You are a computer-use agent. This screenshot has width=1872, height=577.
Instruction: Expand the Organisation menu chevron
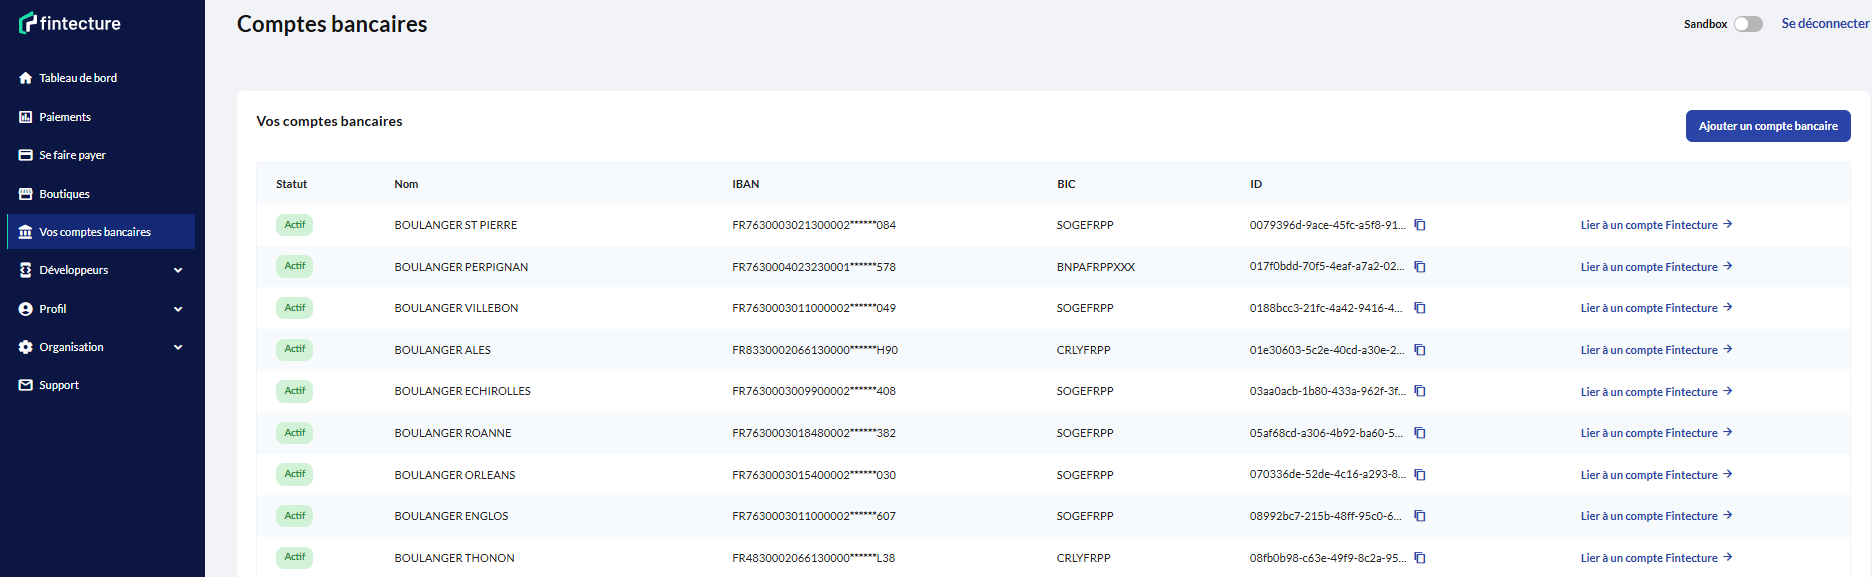coord(178,347)
